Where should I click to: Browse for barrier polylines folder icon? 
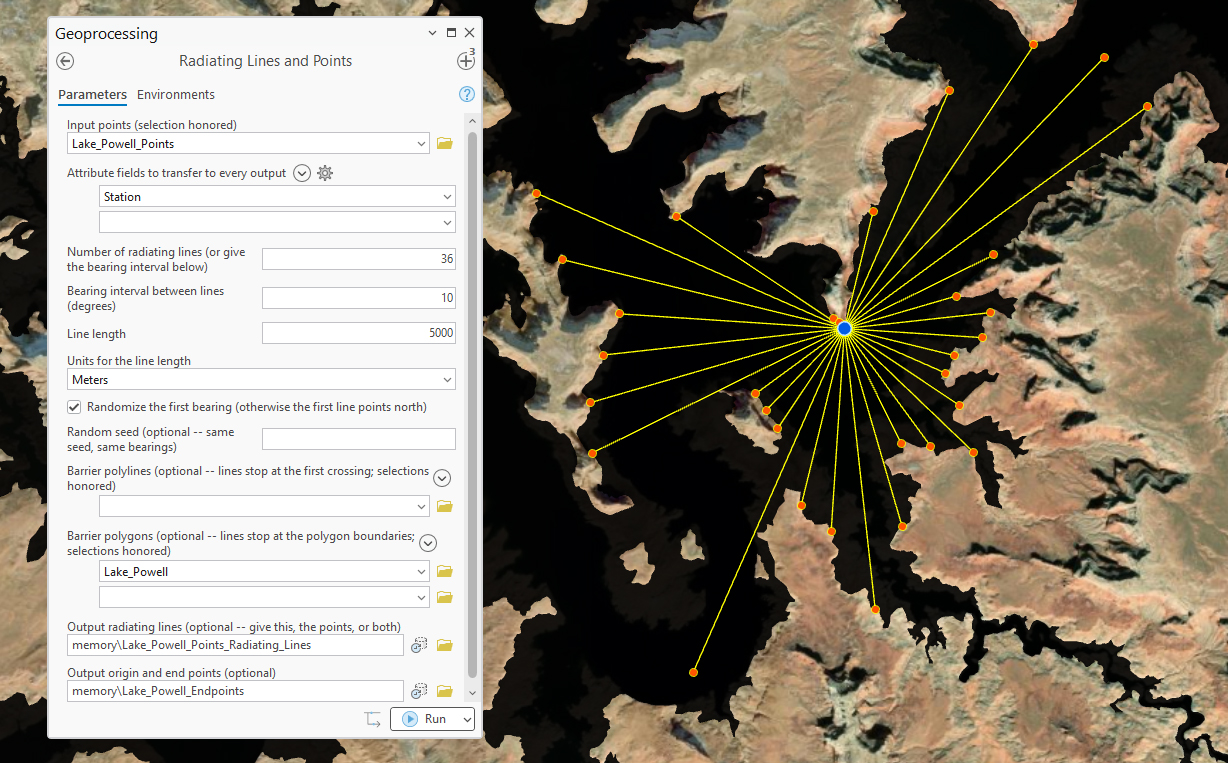tap(445, 506)
